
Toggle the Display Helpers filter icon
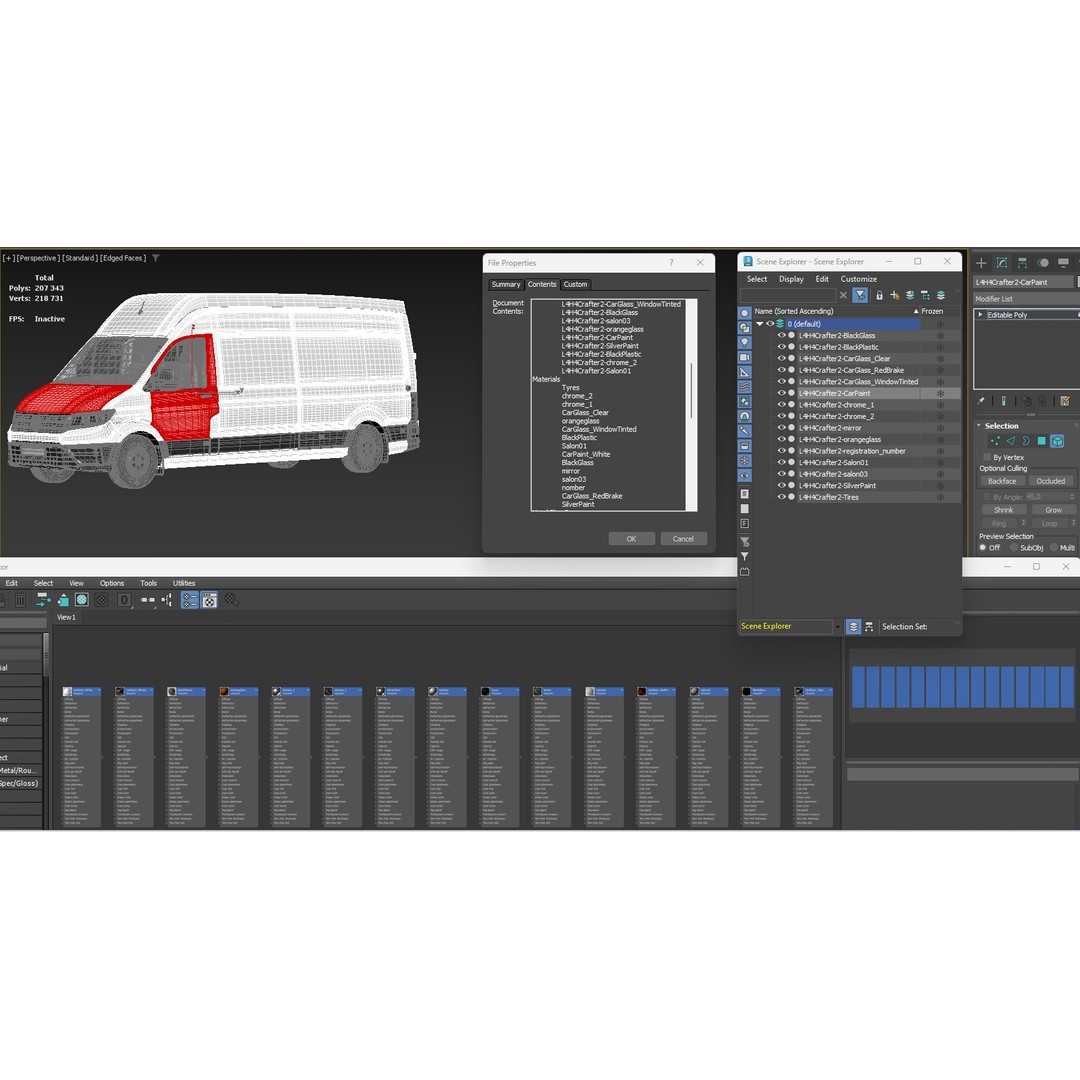click(x=745, y=372)
